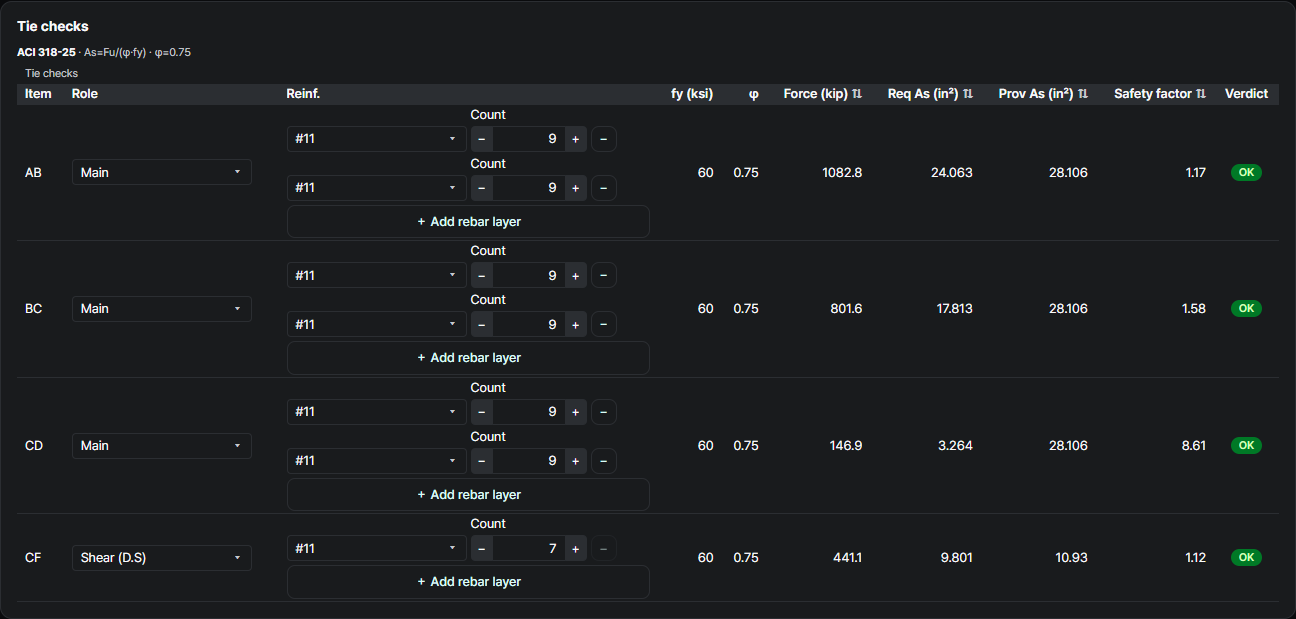Screen dimensions: 1296x619
Task: Remove AB's second rebar layer
Action: 604,188
